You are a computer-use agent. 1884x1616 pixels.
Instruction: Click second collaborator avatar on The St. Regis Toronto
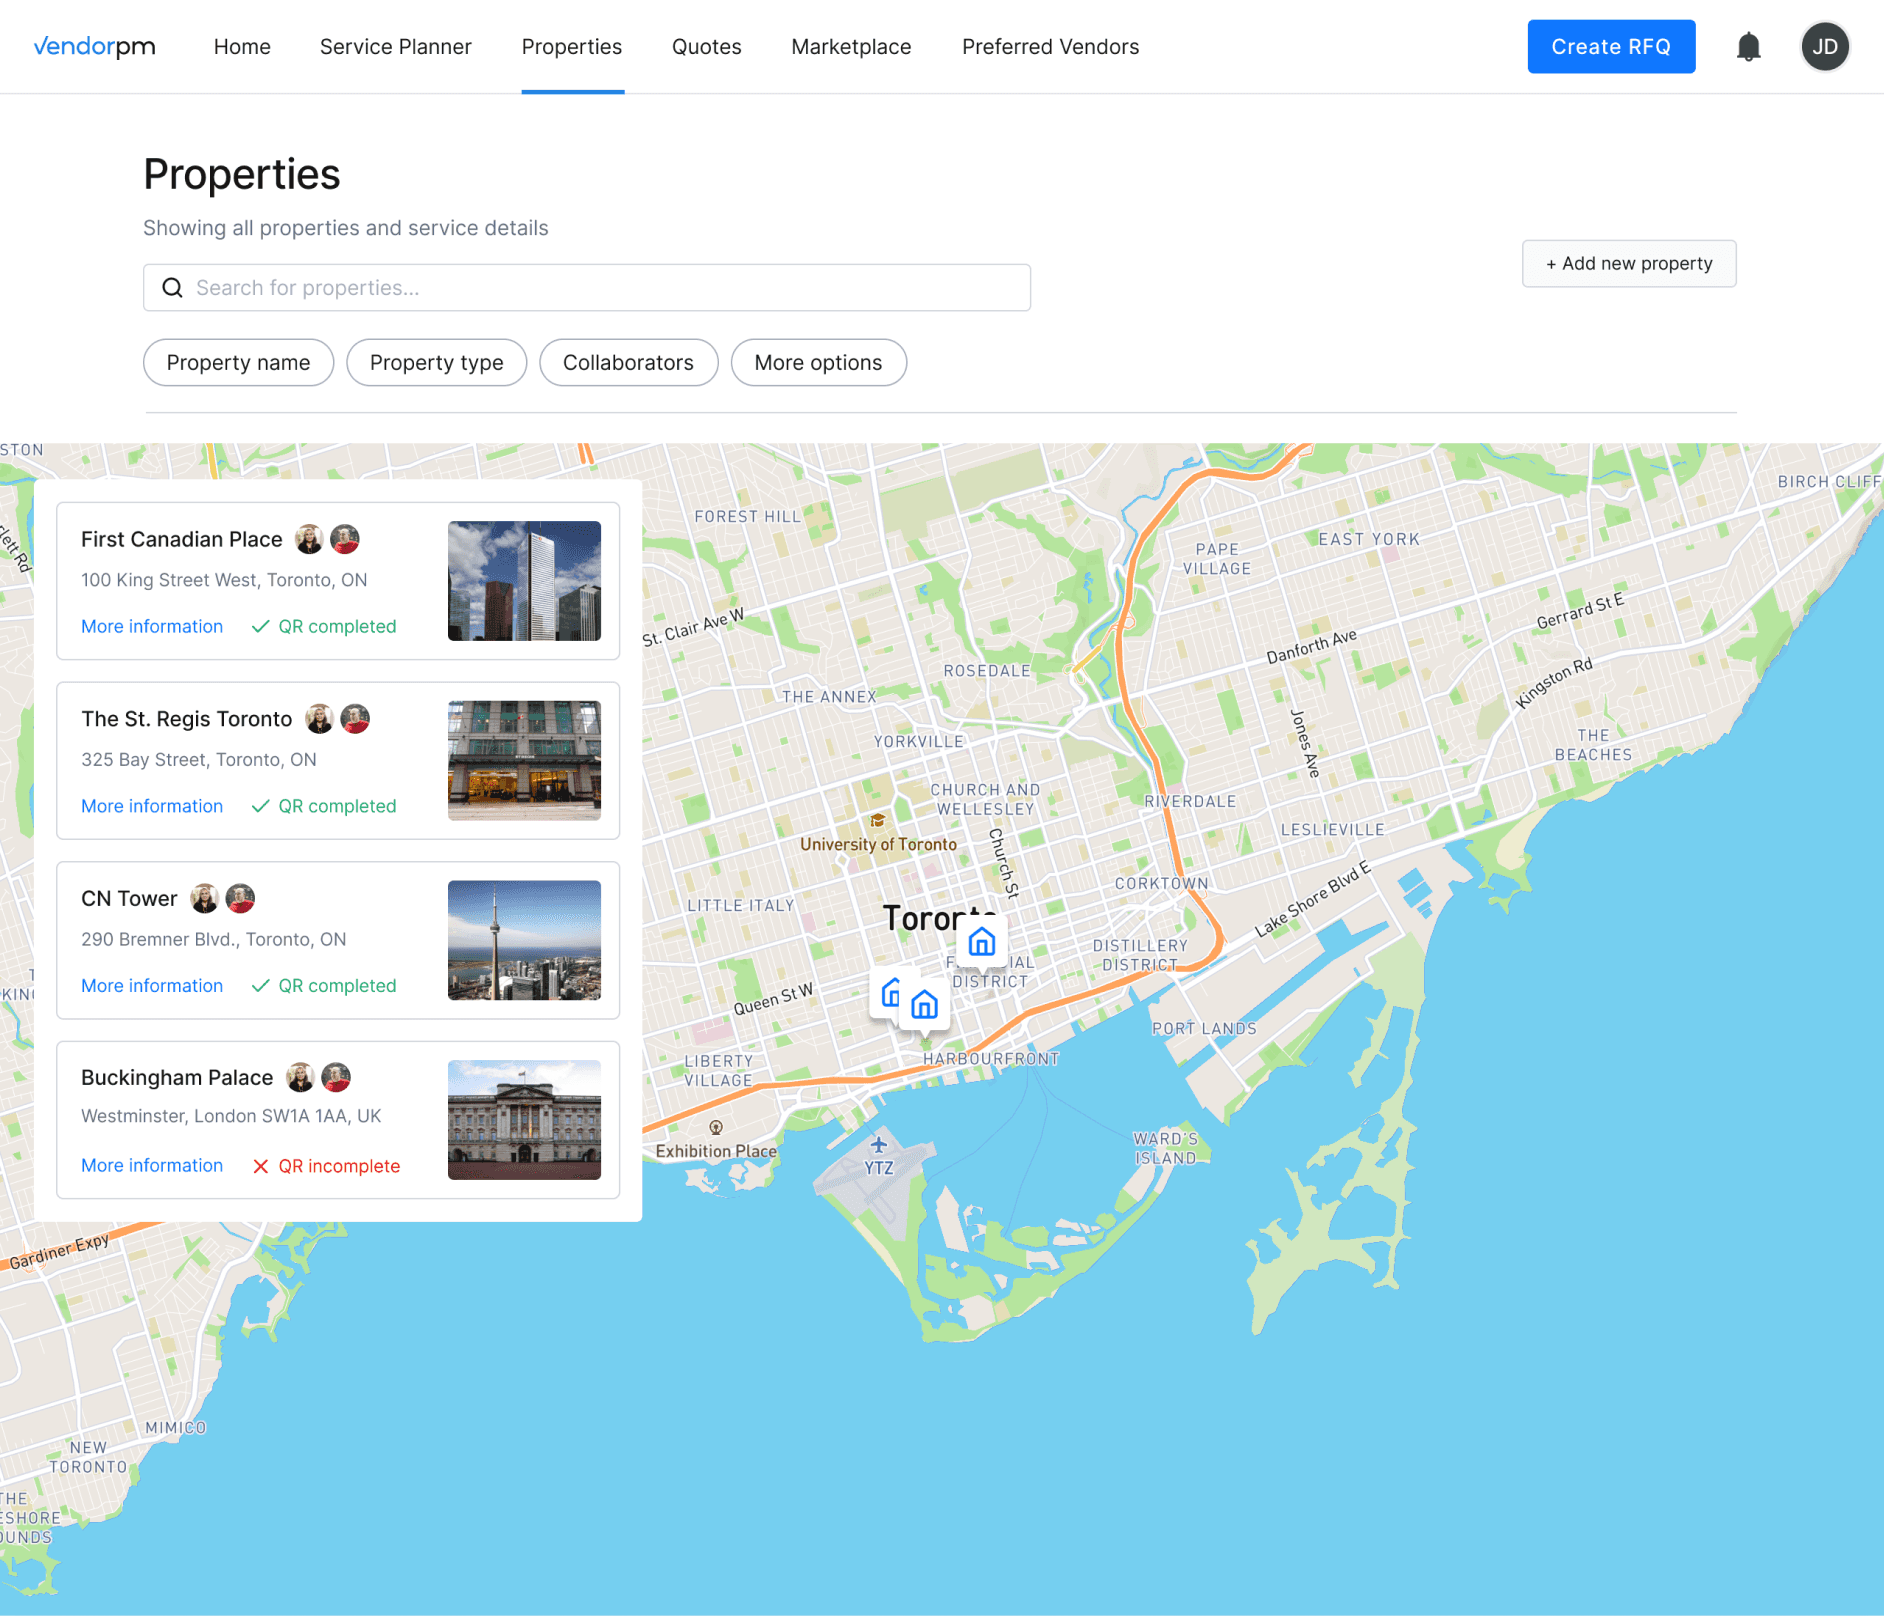pos(355,719)
